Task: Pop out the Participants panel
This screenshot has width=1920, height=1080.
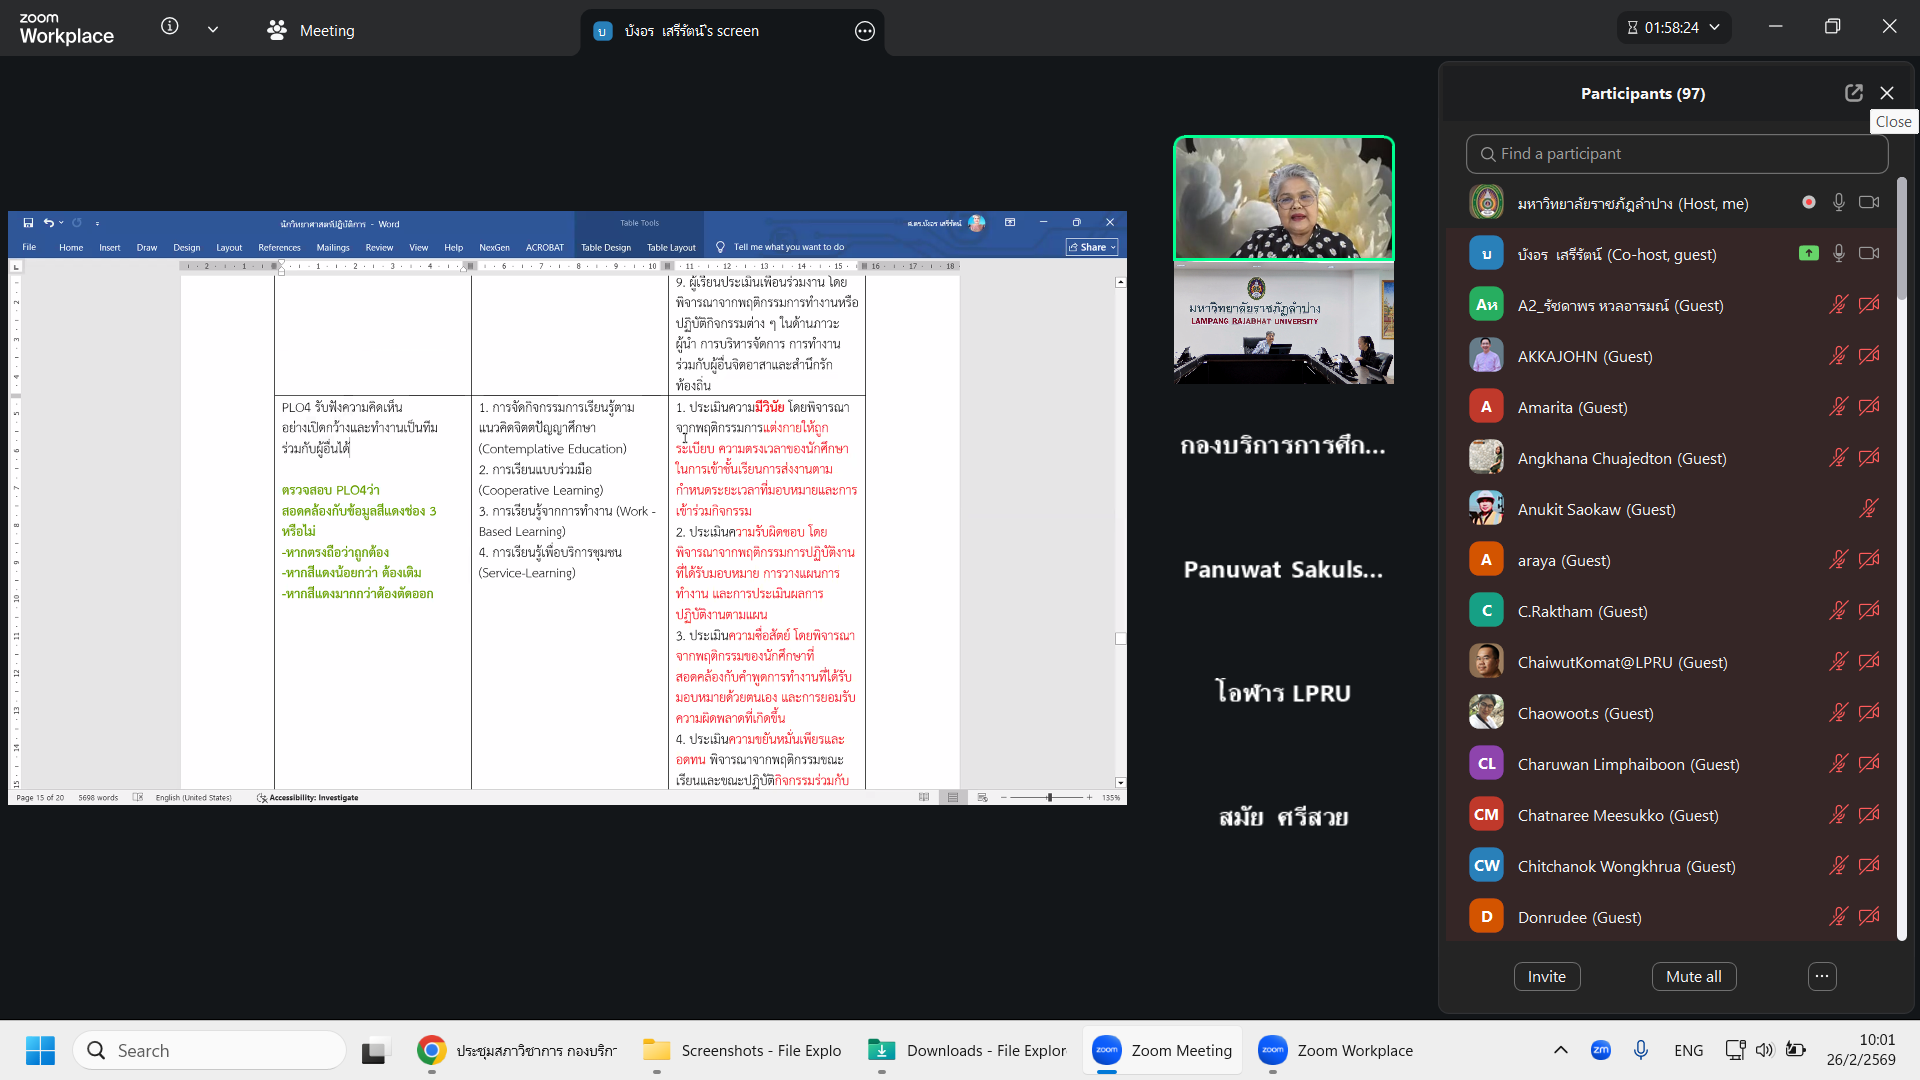Action: click(x=1853, y=93)
